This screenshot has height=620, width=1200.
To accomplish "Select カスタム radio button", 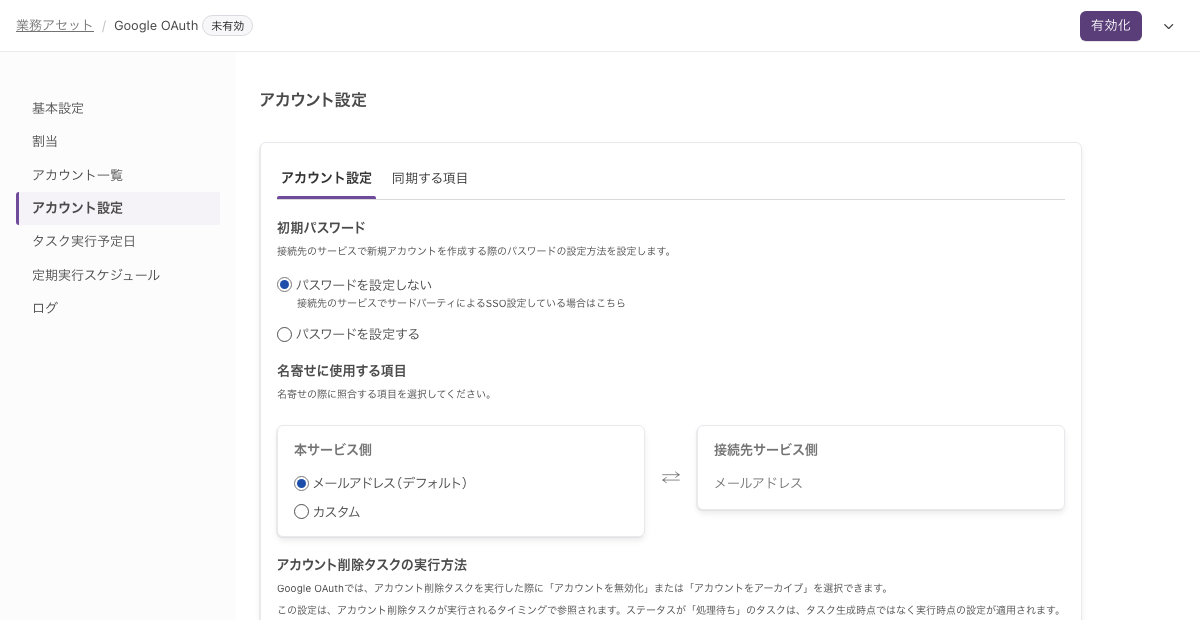I will tap(301, 512).
